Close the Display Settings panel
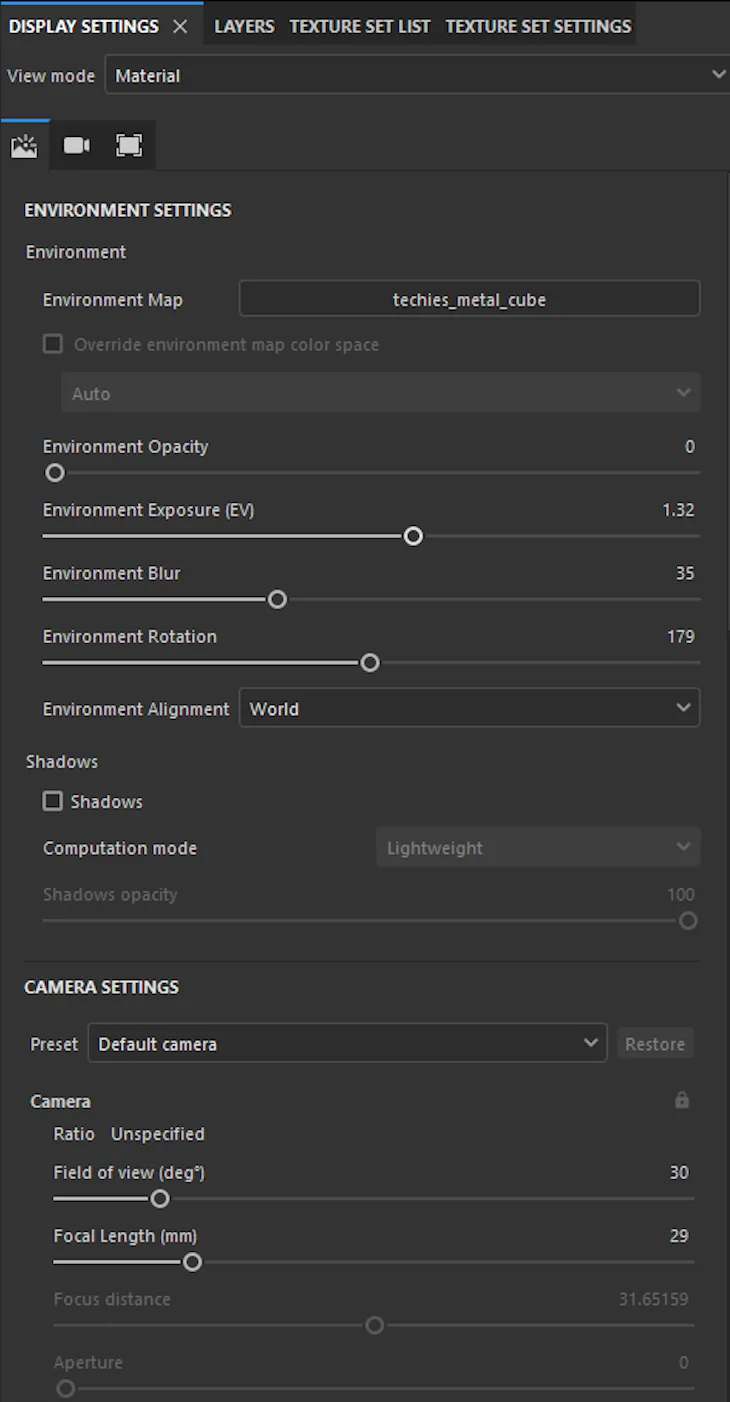Image resolution: width=730 pixels, height=1402 pixels. pos(180,27)
